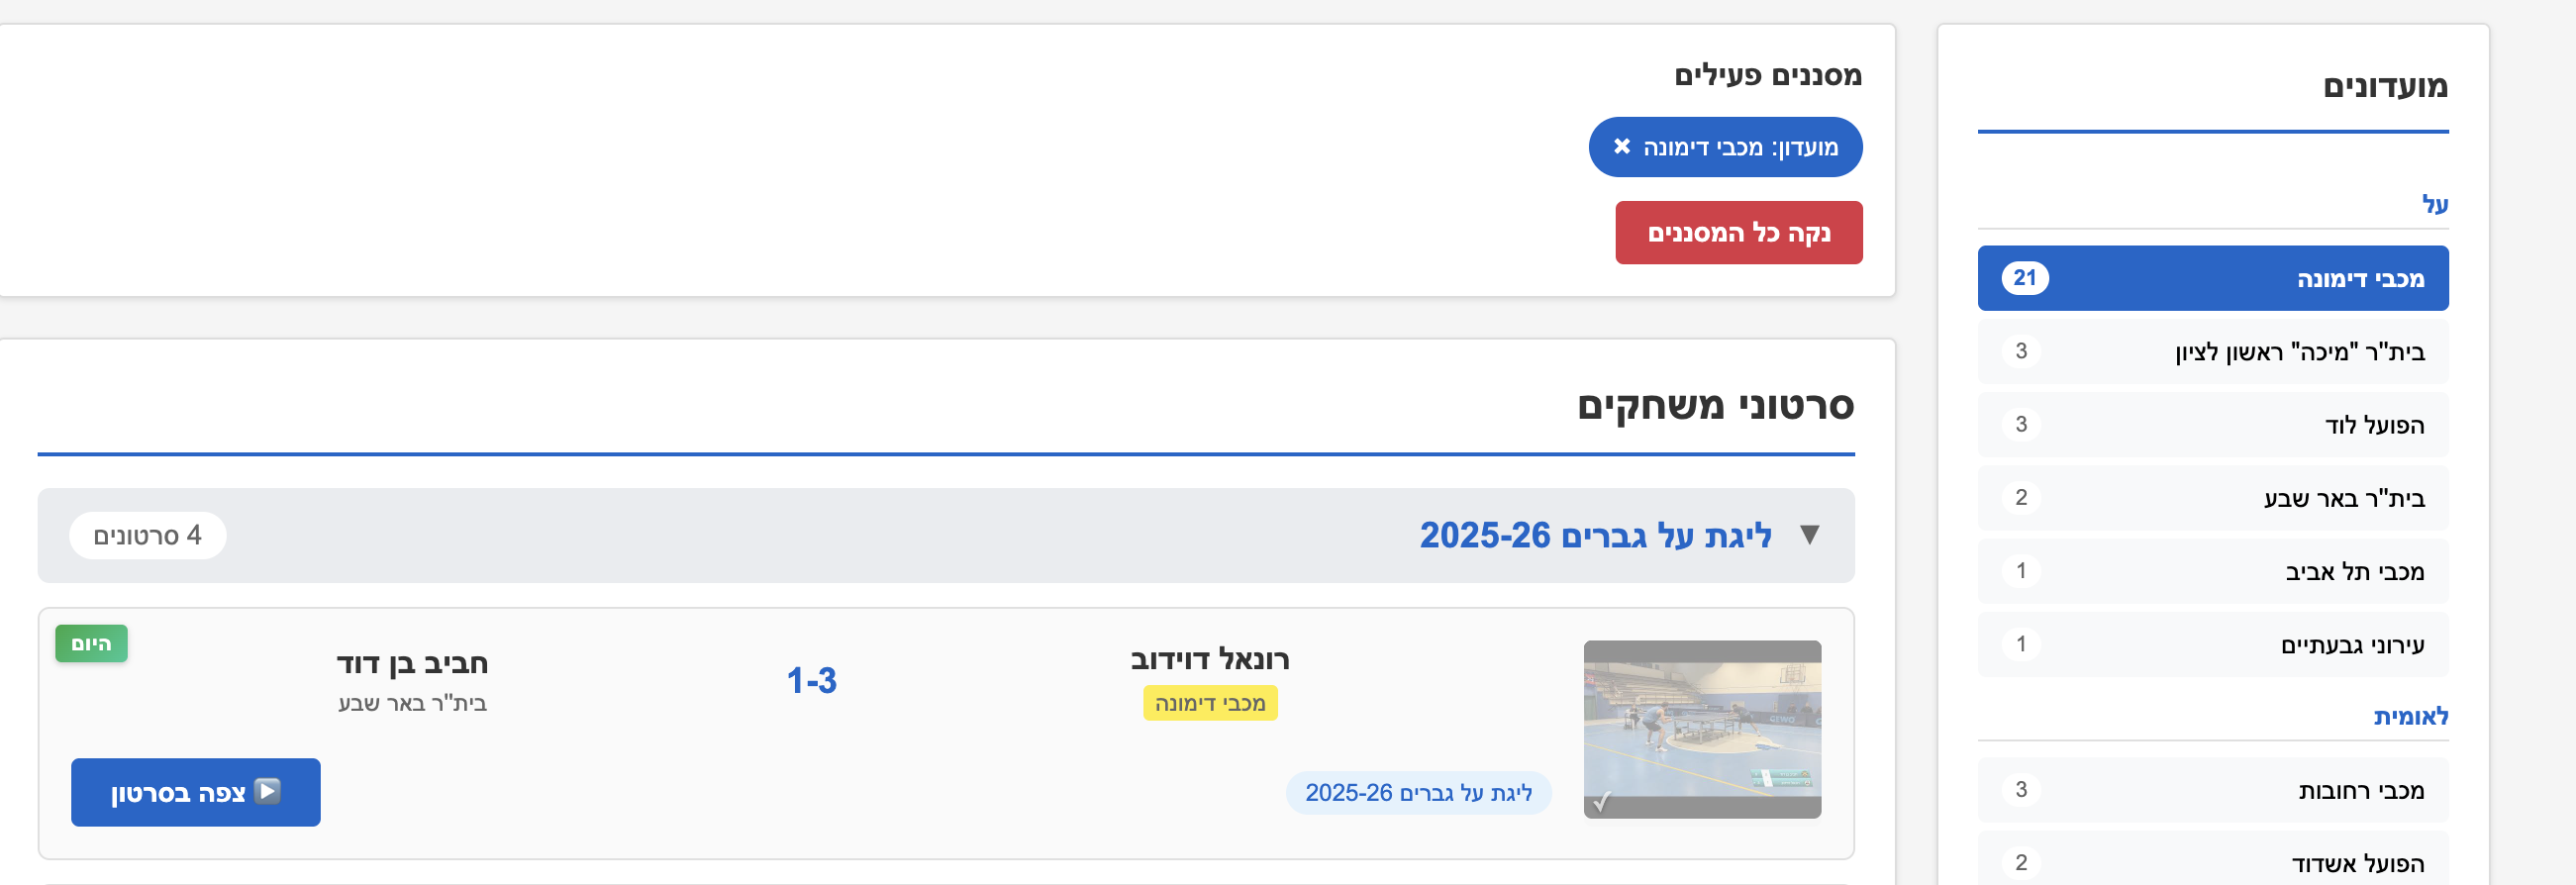Click the 3 count badge beside הפועל לוד
2576x885 pixels.
tap(2020, 424)
